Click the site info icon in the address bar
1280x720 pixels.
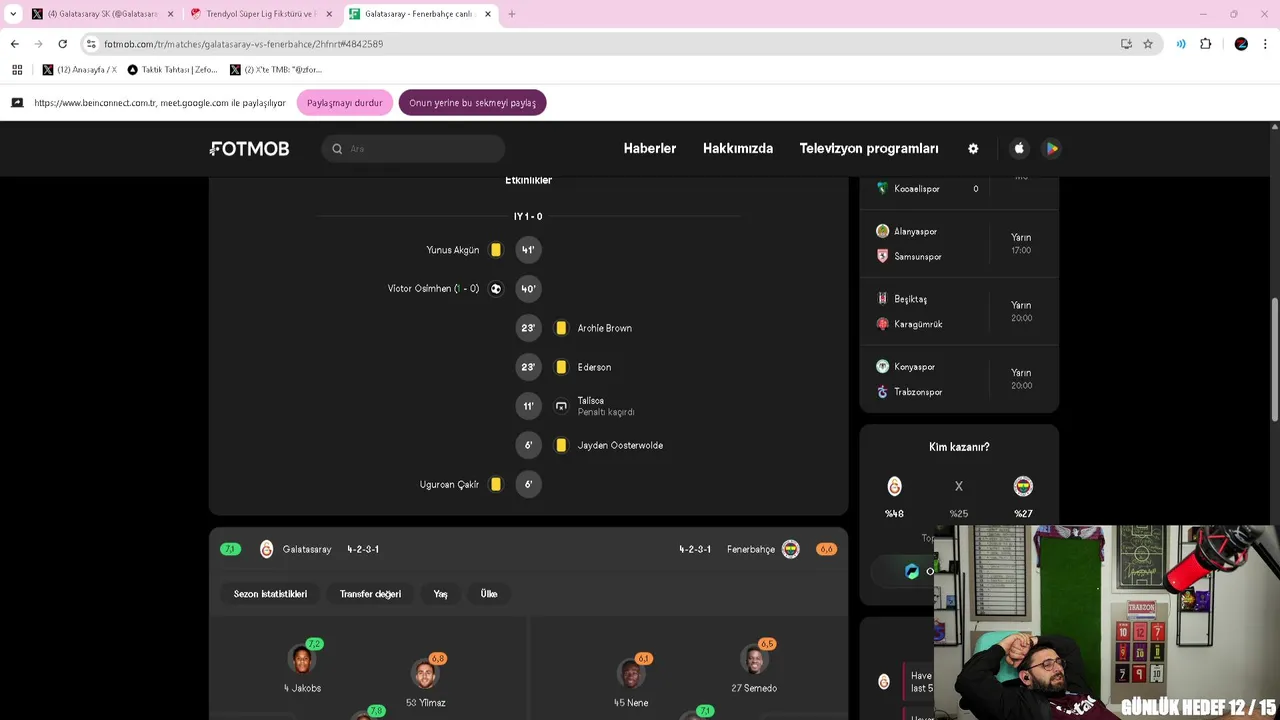pos(91,44)
